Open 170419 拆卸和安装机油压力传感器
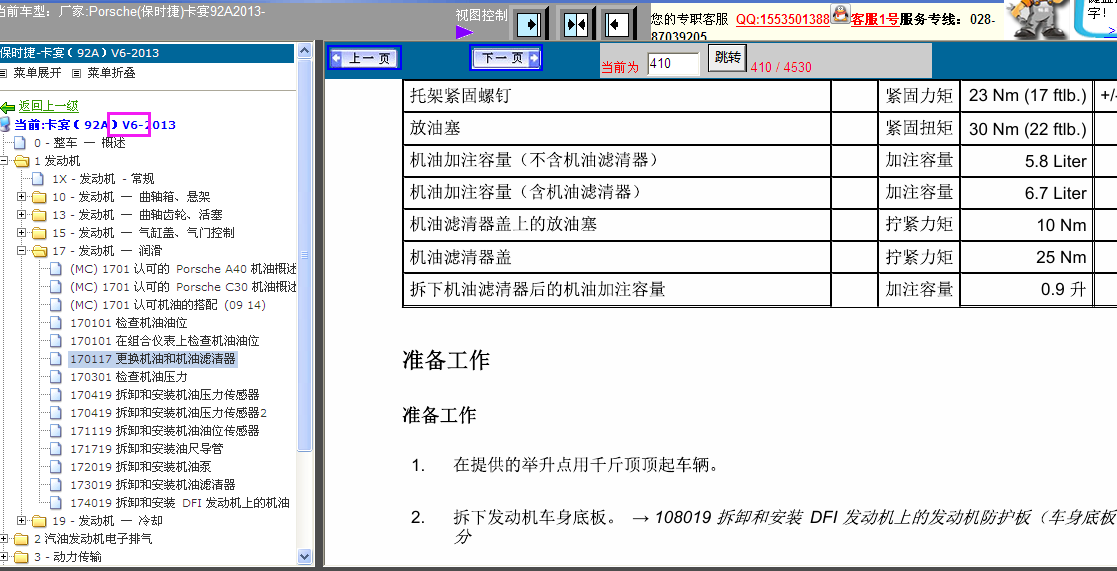Screen dimensions: 1117x571 (x=165, y=394)
